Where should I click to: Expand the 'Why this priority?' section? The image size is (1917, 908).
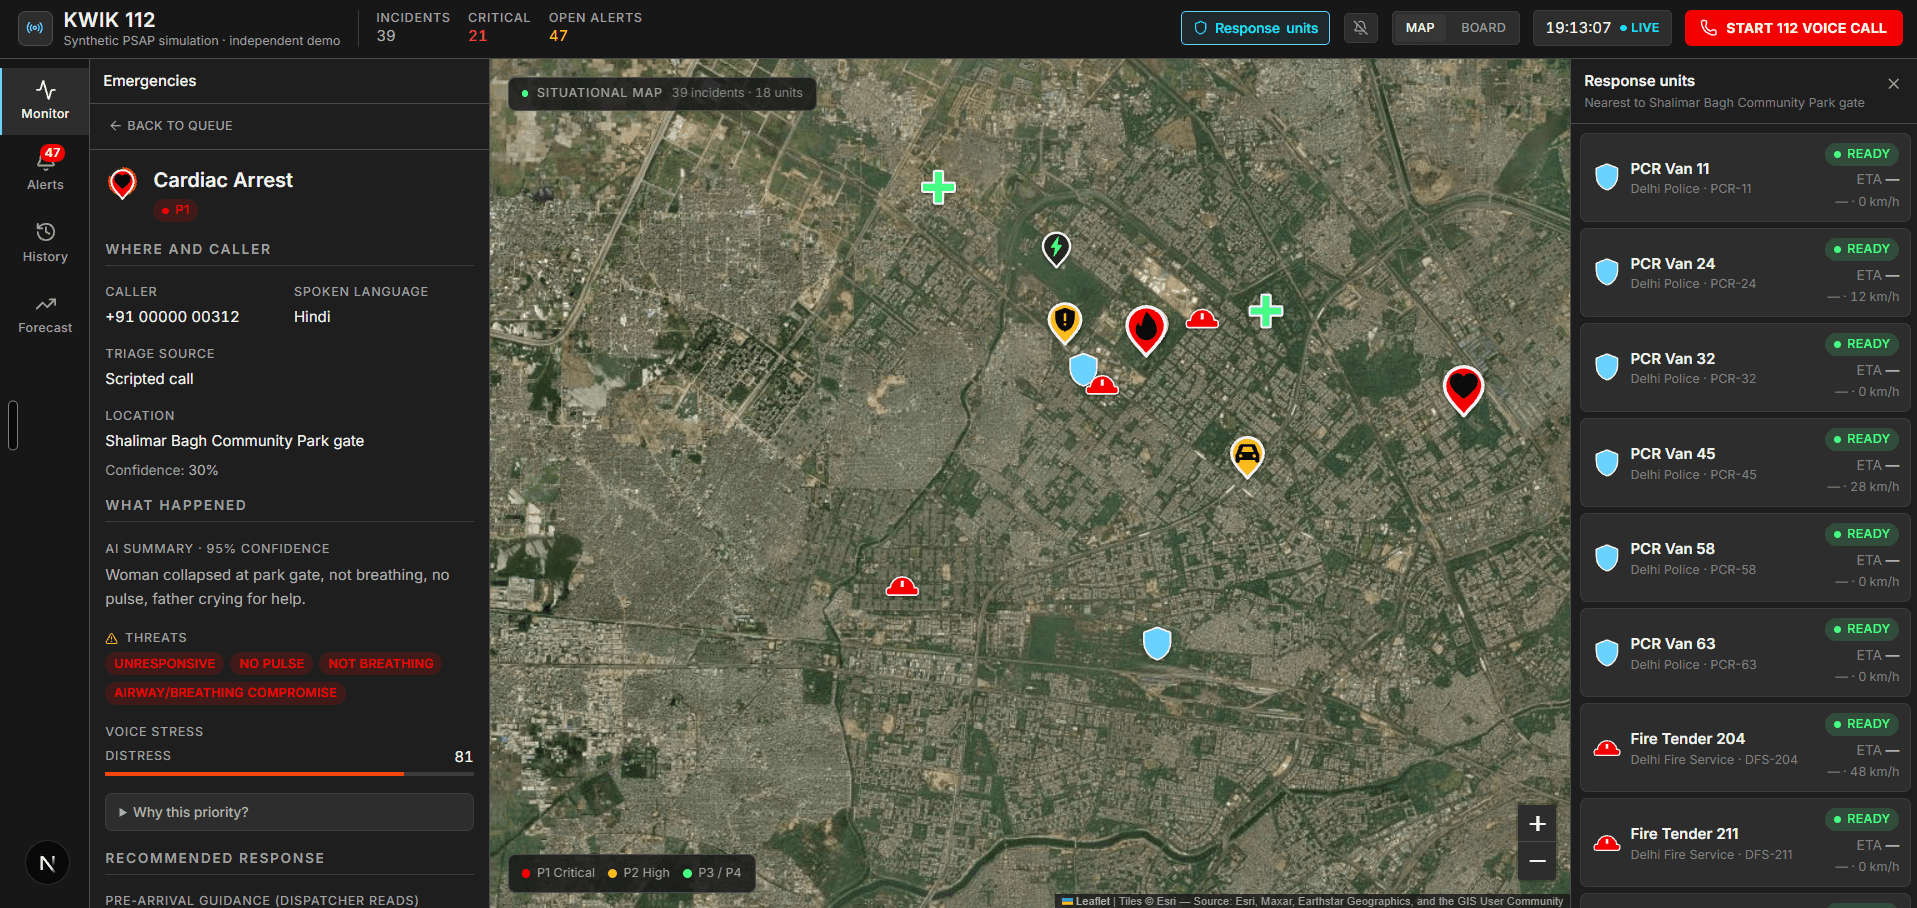(289, 812)
